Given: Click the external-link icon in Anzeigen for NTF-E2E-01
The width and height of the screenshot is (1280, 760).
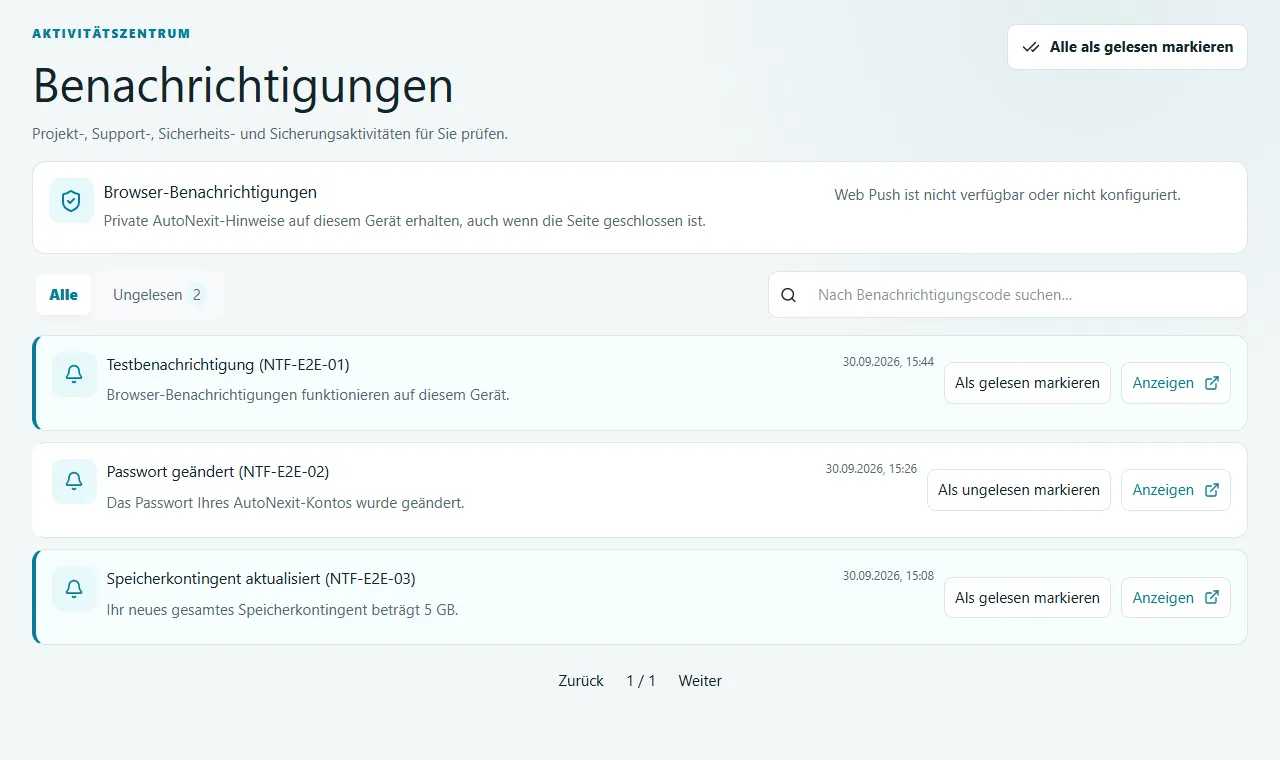Looking at the screenshot, I should 1212,383.
